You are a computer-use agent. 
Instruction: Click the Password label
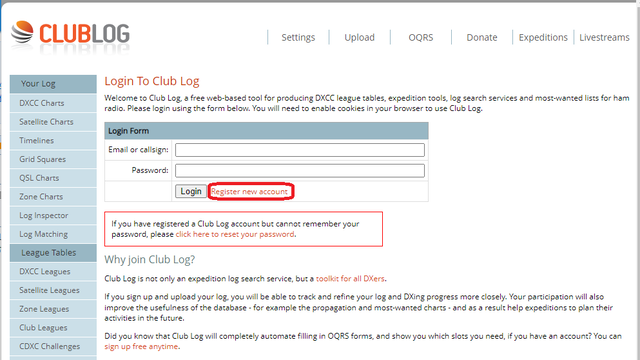pyautogui.click(x=150, y=170)
